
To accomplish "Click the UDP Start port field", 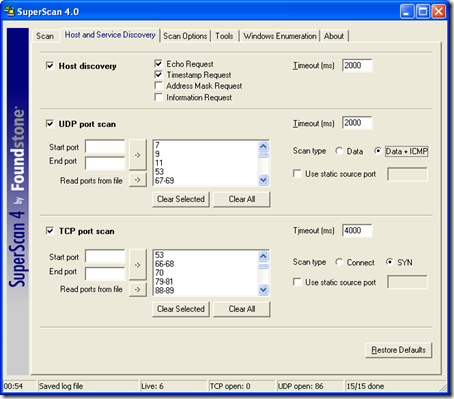I will tap(105, 147).
